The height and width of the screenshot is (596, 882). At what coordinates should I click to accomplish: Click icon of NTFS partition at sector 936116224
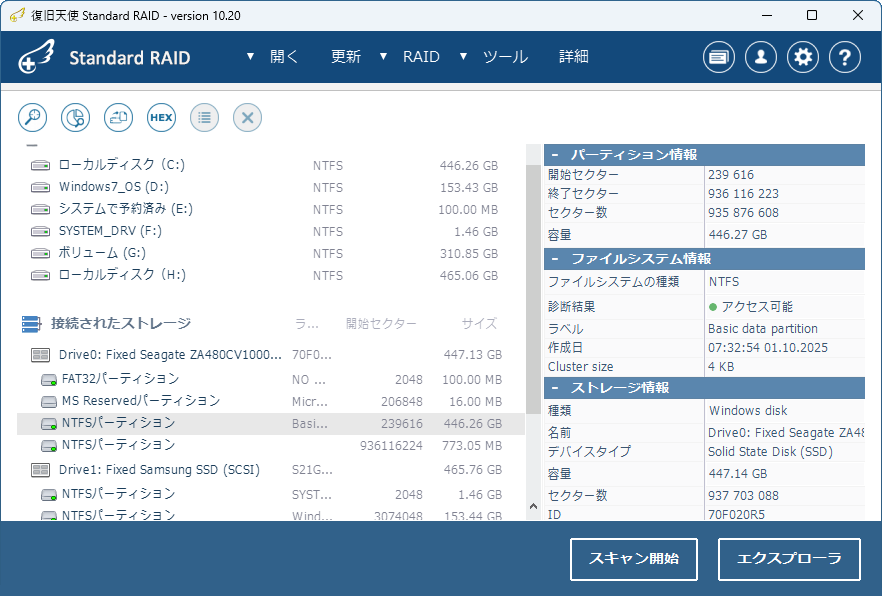pyautogui.click(x=49, y=446)
